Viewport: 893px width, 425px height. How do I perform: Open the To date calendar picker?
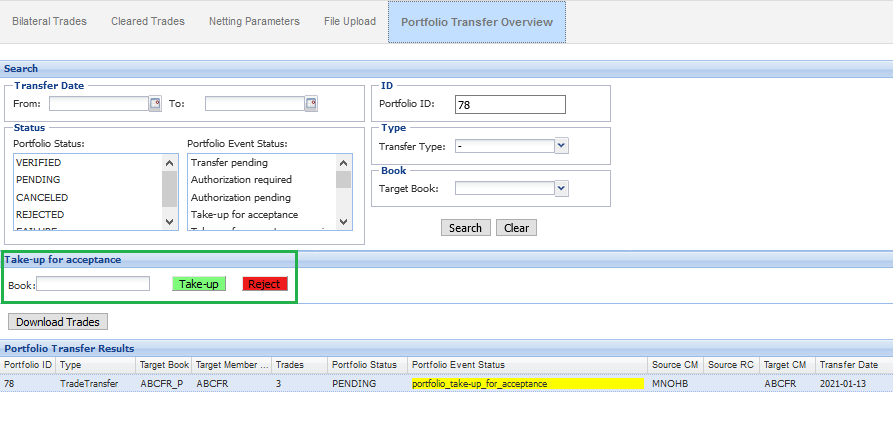click(311, 103)
